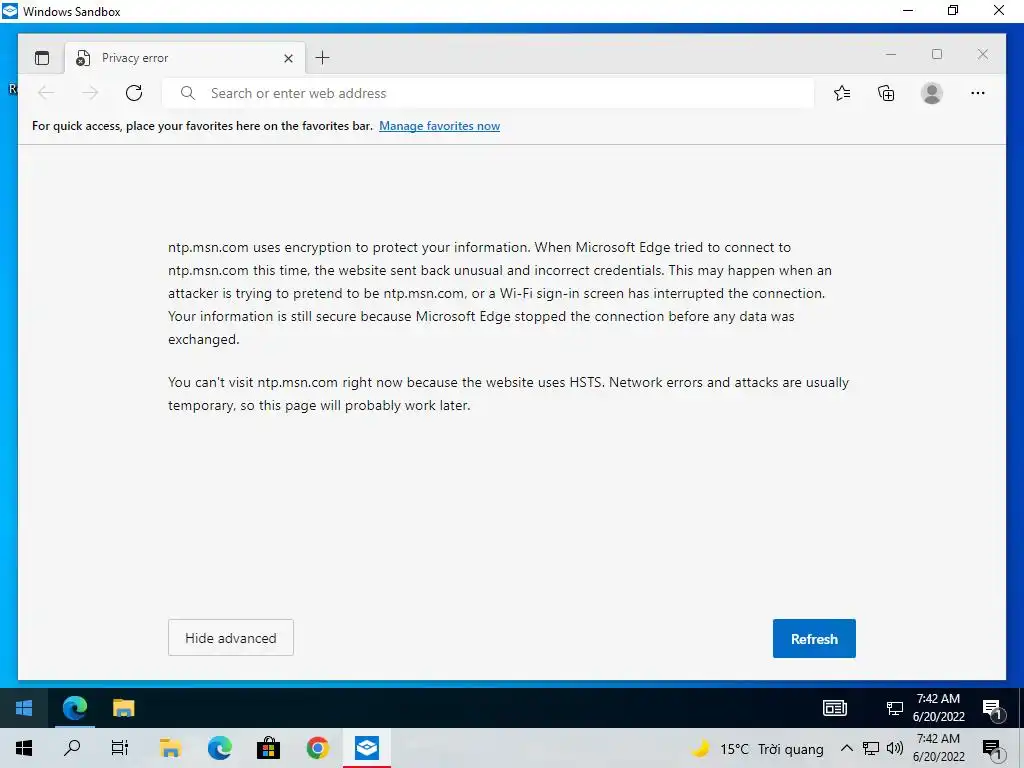Open host notification center icon
The width and height of the screenshot is (1024, 768).
pos(993,750)
